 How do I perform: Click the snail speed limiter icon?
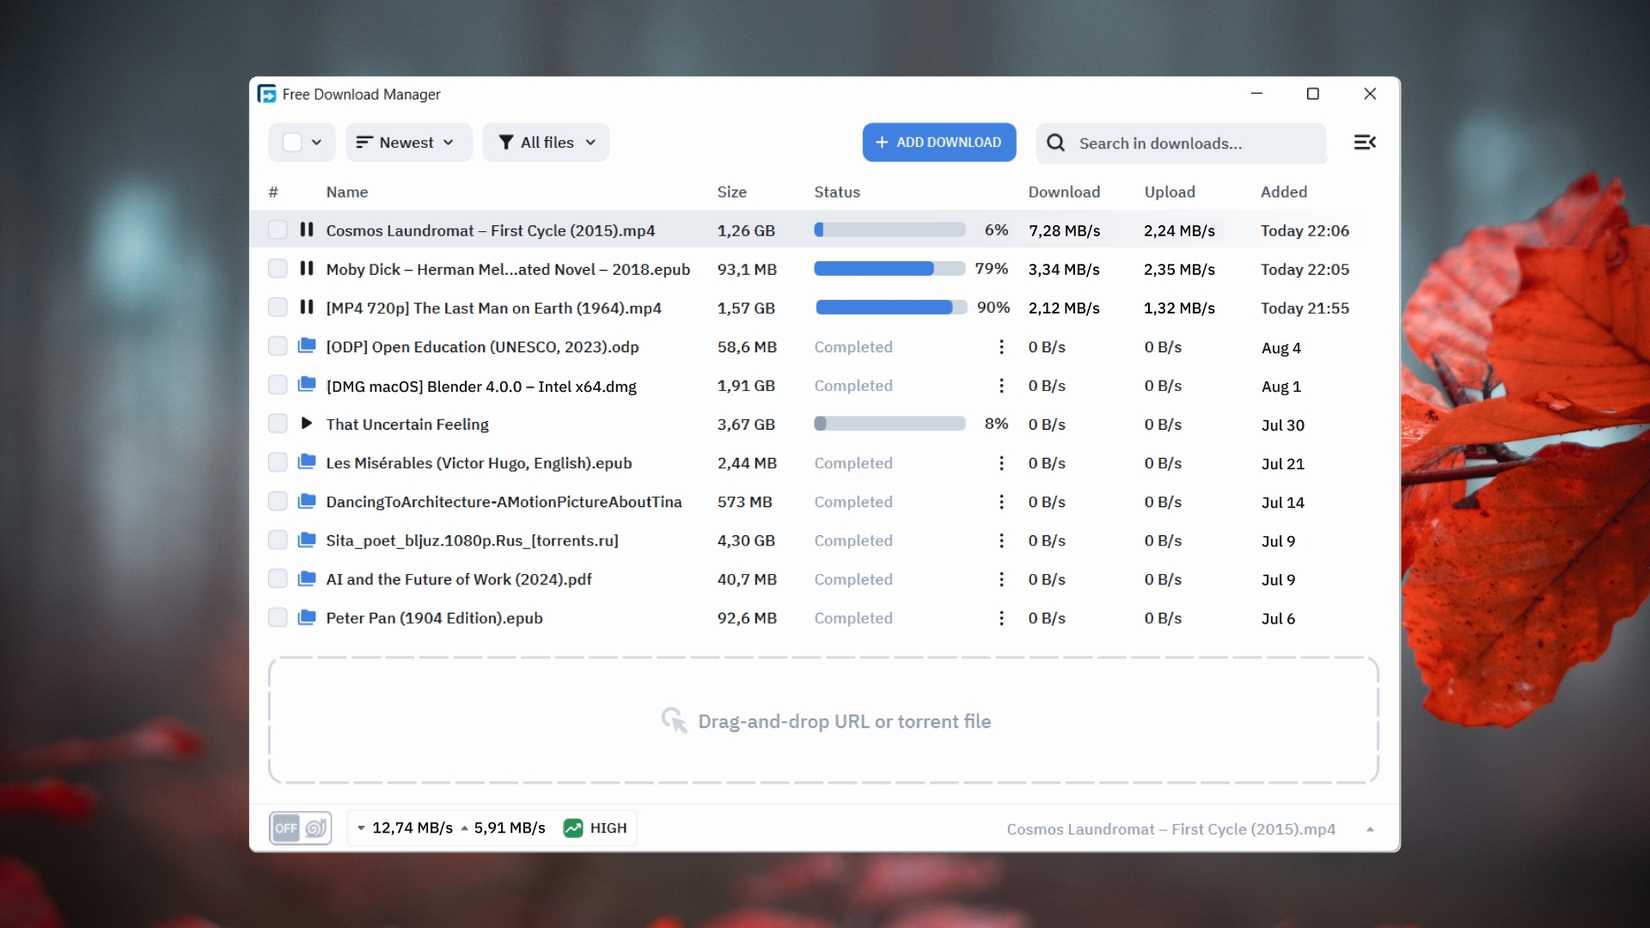313,828
